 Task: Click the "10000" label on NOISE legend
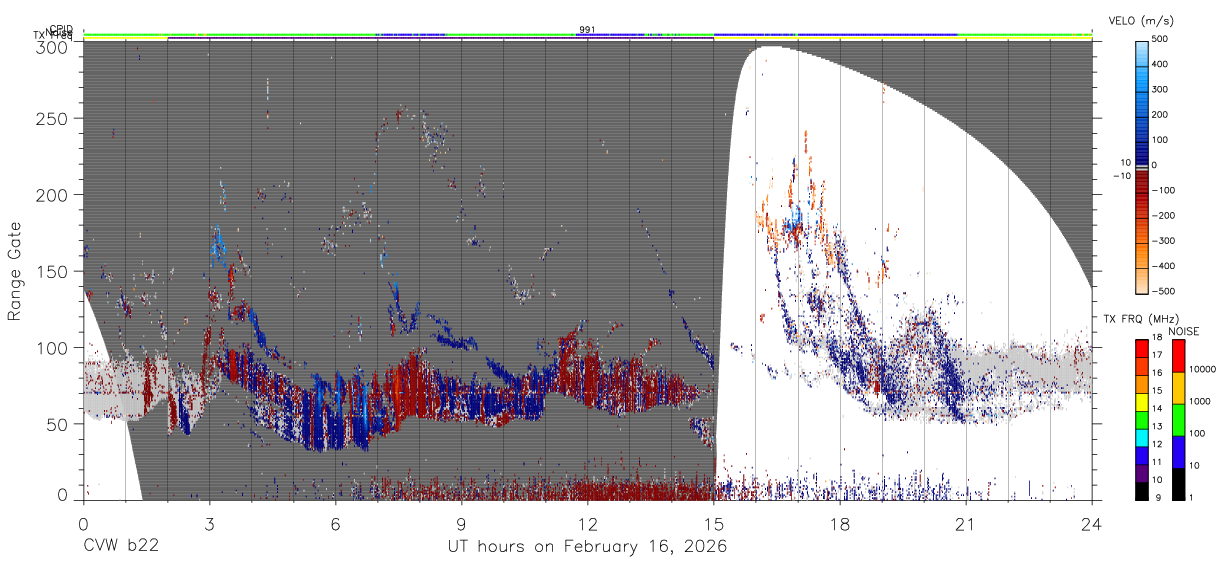coord(1203,369)
